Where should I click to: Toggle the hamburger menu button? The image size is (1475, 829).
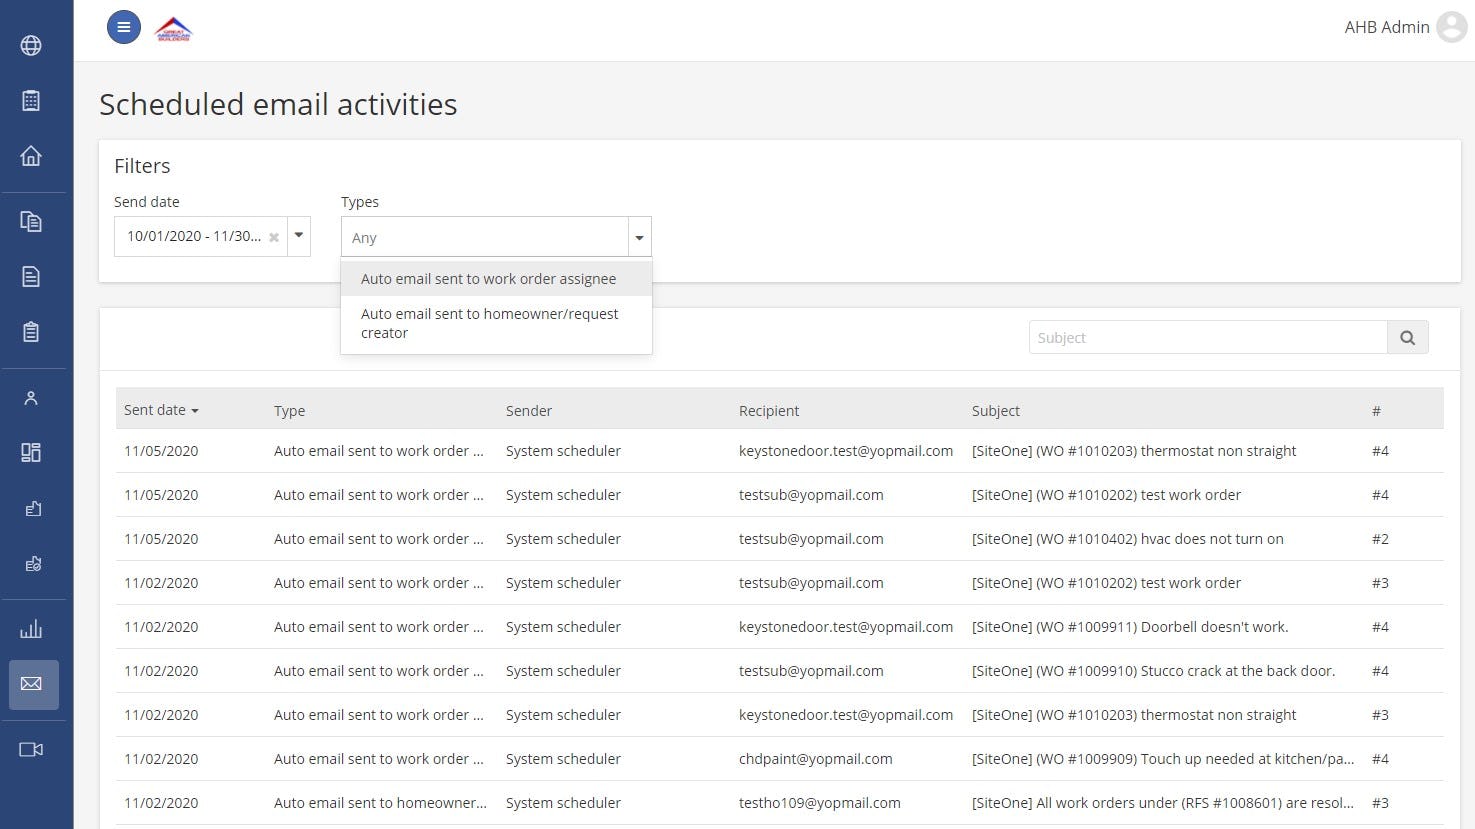tap(124, 28)
